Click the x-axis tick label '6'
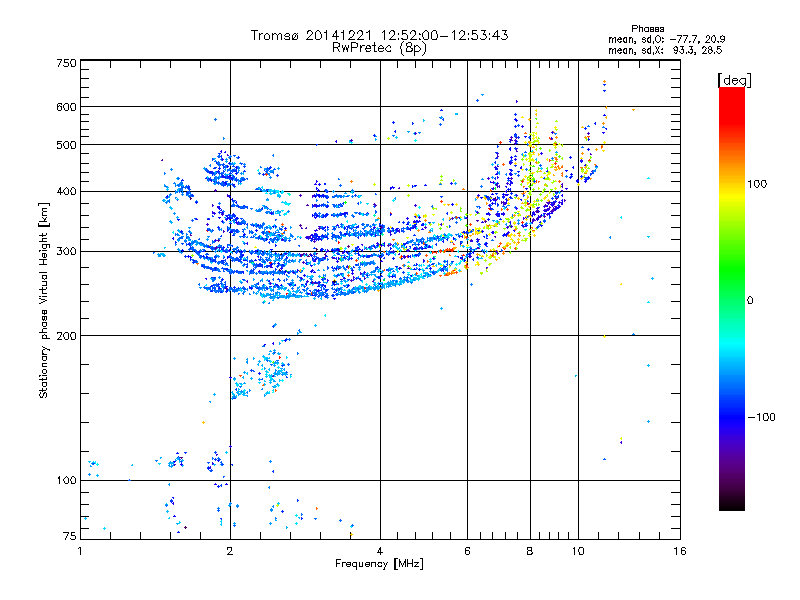 pyautogui.click(x=467, y=551)
